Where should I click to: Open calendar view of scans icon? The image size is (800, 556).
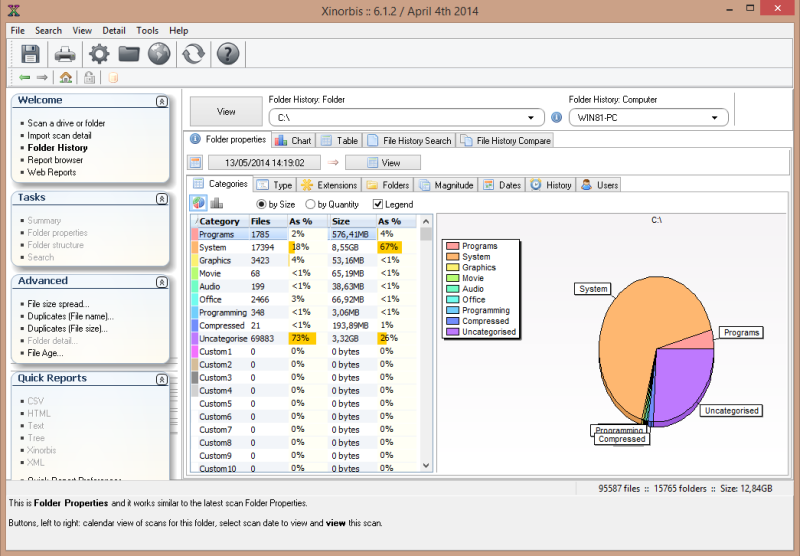(195, 163)
